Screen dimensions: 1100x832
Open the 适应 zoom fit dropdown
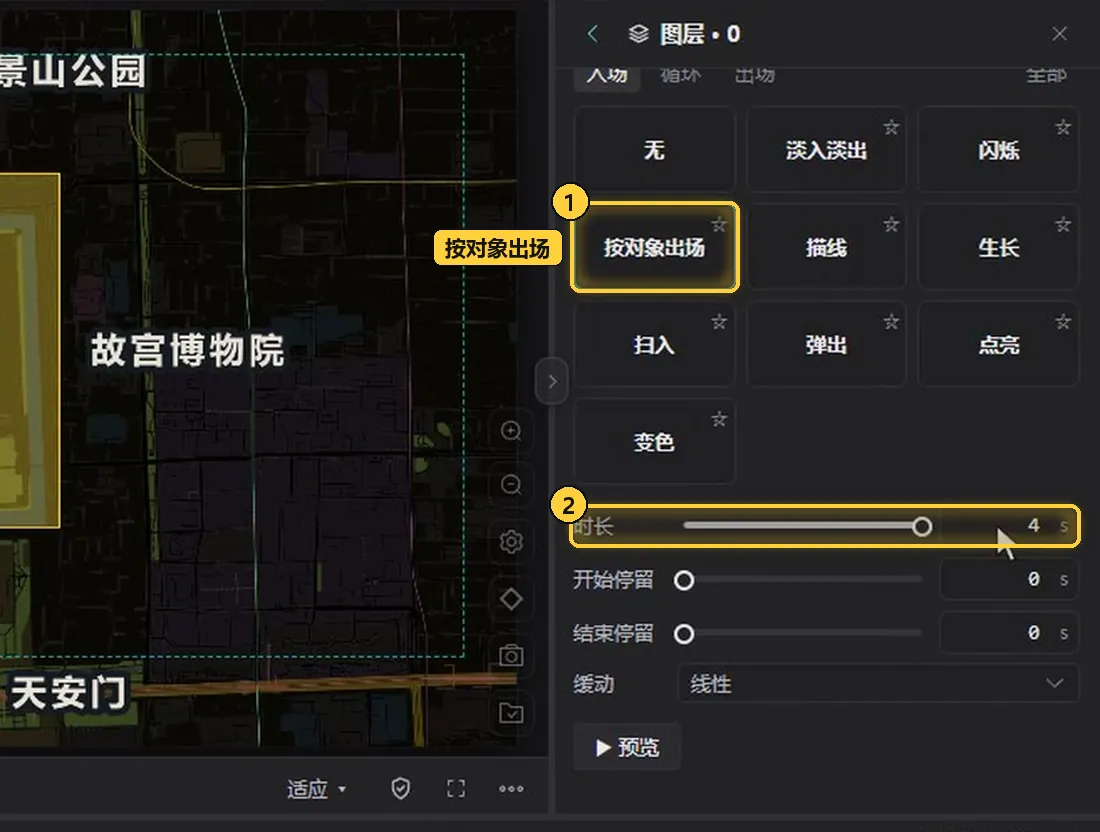316,789
